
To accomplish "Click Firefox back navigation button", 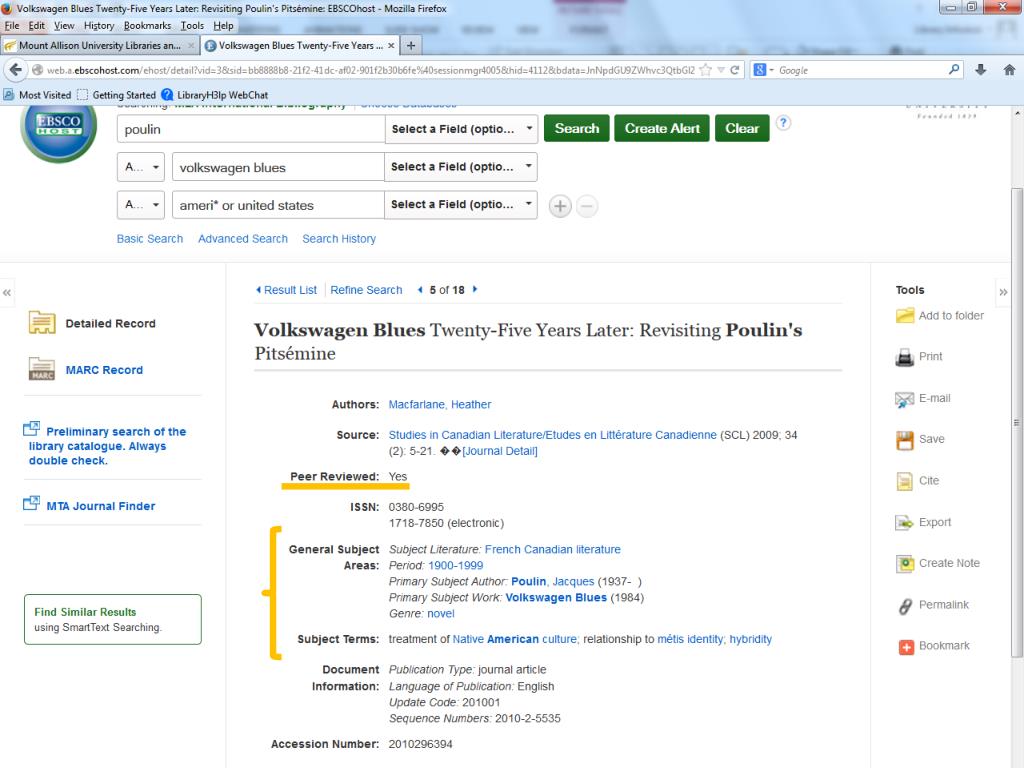I will (15, 70).
